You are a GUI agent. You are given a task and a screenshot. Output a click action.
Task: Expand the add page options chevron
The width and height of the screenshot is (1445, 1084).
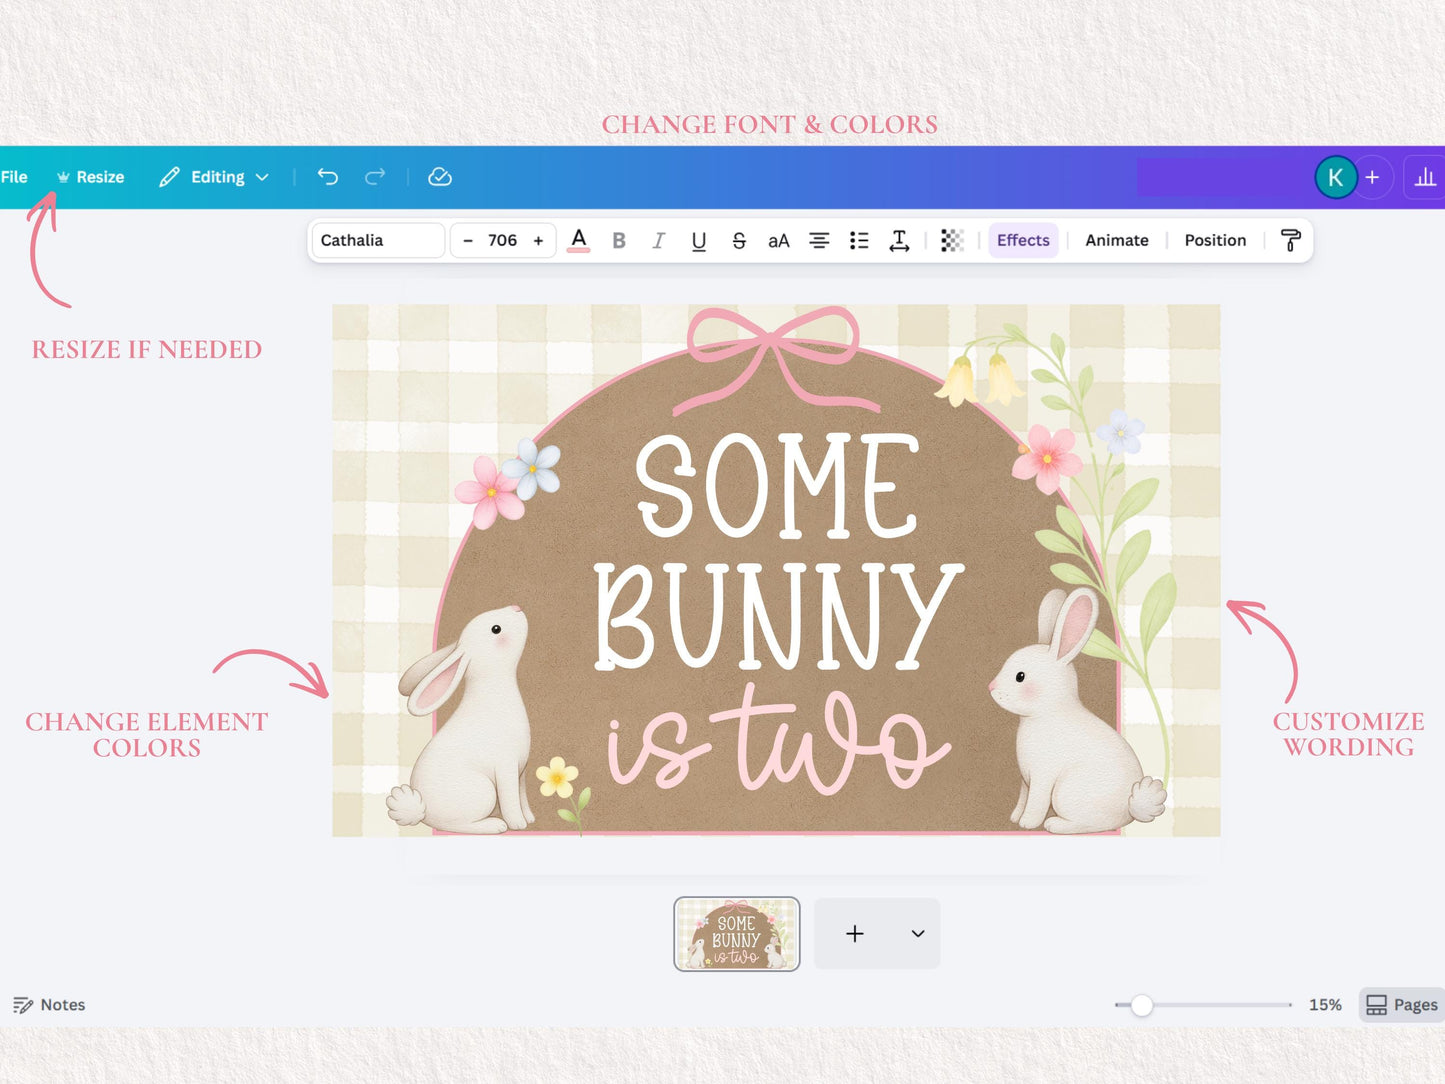[x=918, y=934]
